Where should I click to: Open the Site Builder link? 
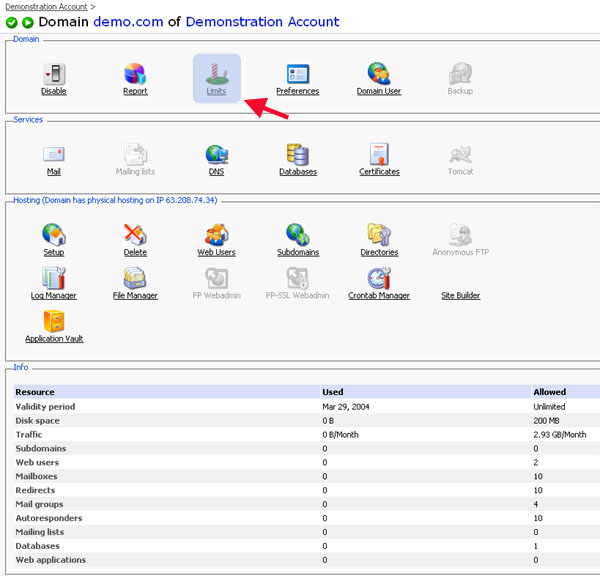[x=460, y=295]
